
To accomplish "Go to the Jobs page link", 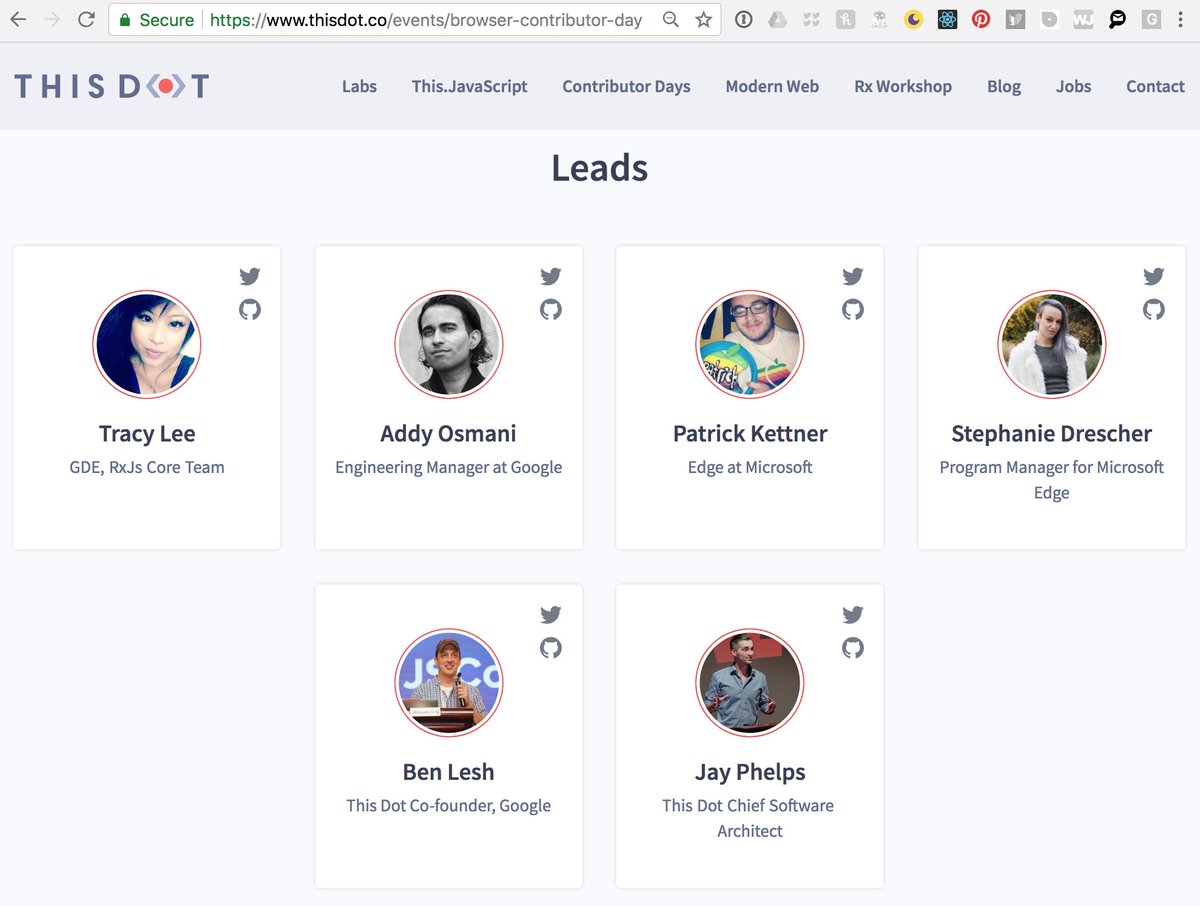I will (x=1074, y=86).
